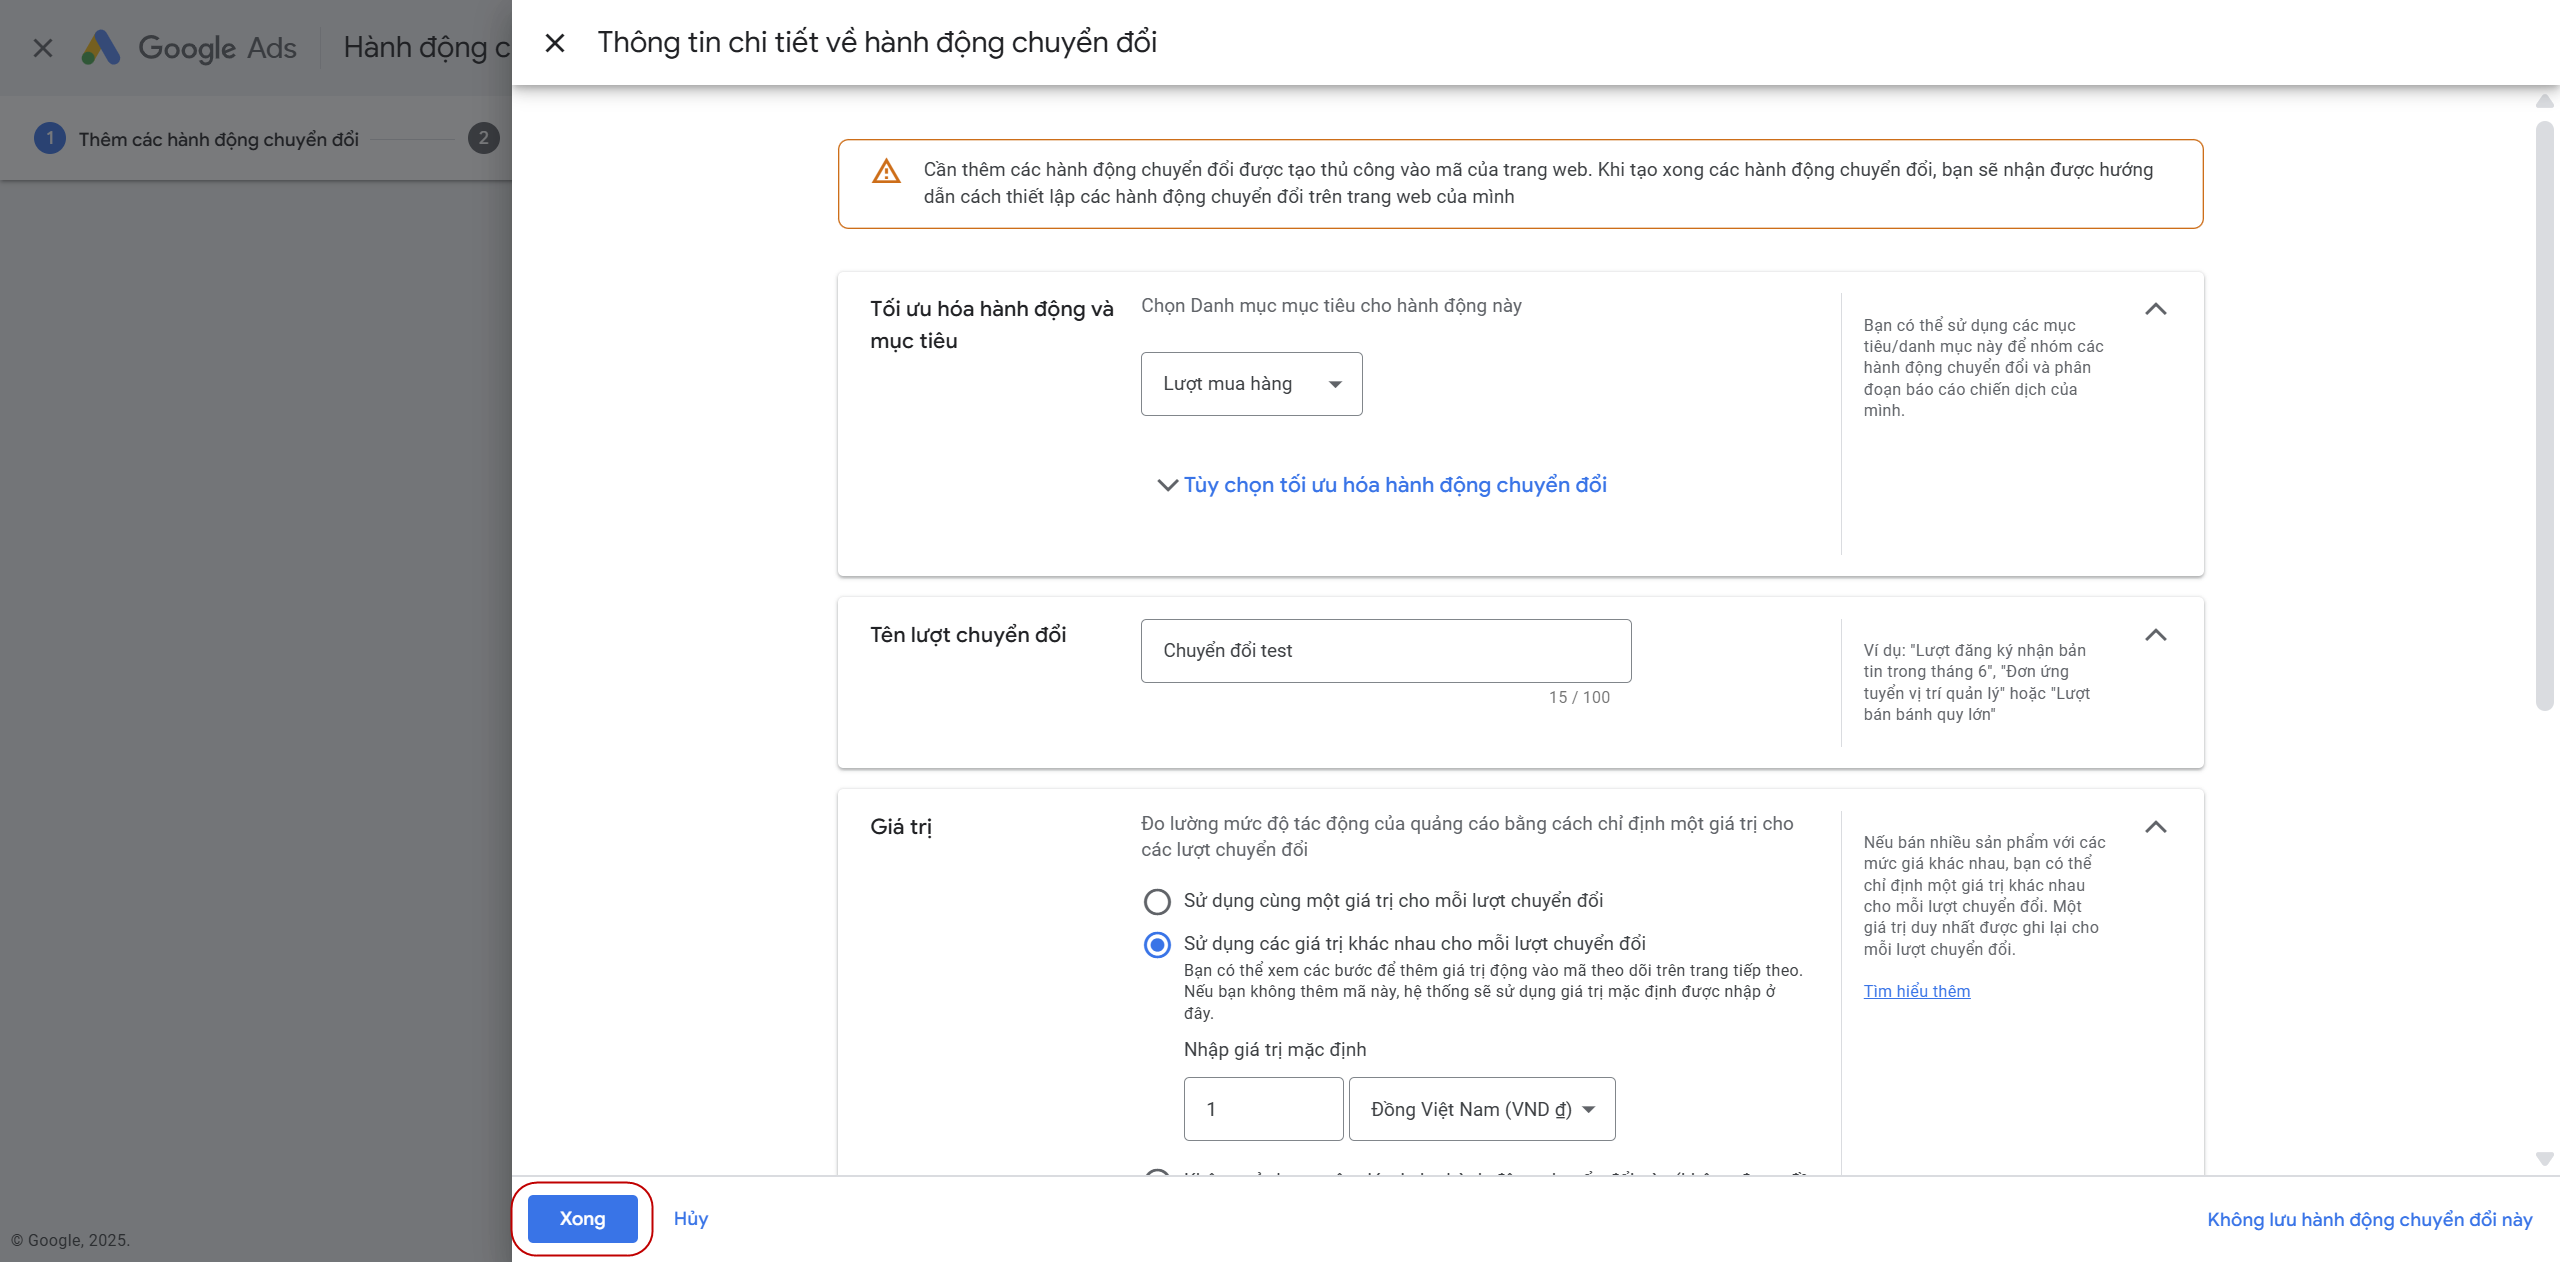Viewport: 2560px width, 1262px height.
Task: Go to step 2 in the stepper
Action: coord(484,138)
